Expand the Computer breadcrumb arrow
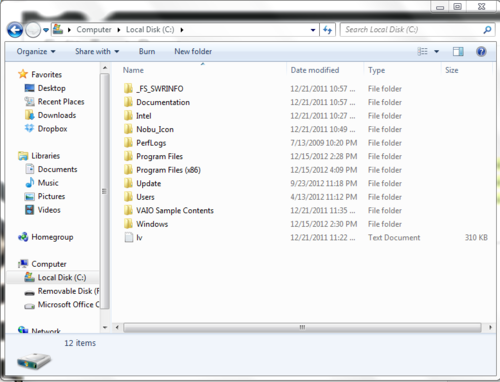Viewport: 500px width, 382px height. [119, 30]
